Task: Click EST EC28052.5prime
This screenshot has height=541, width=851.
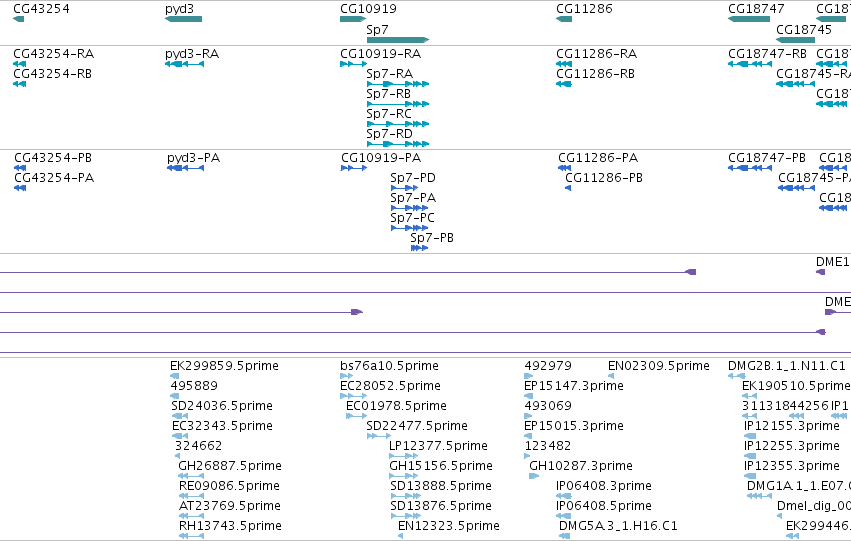Action: pos(390,386)
